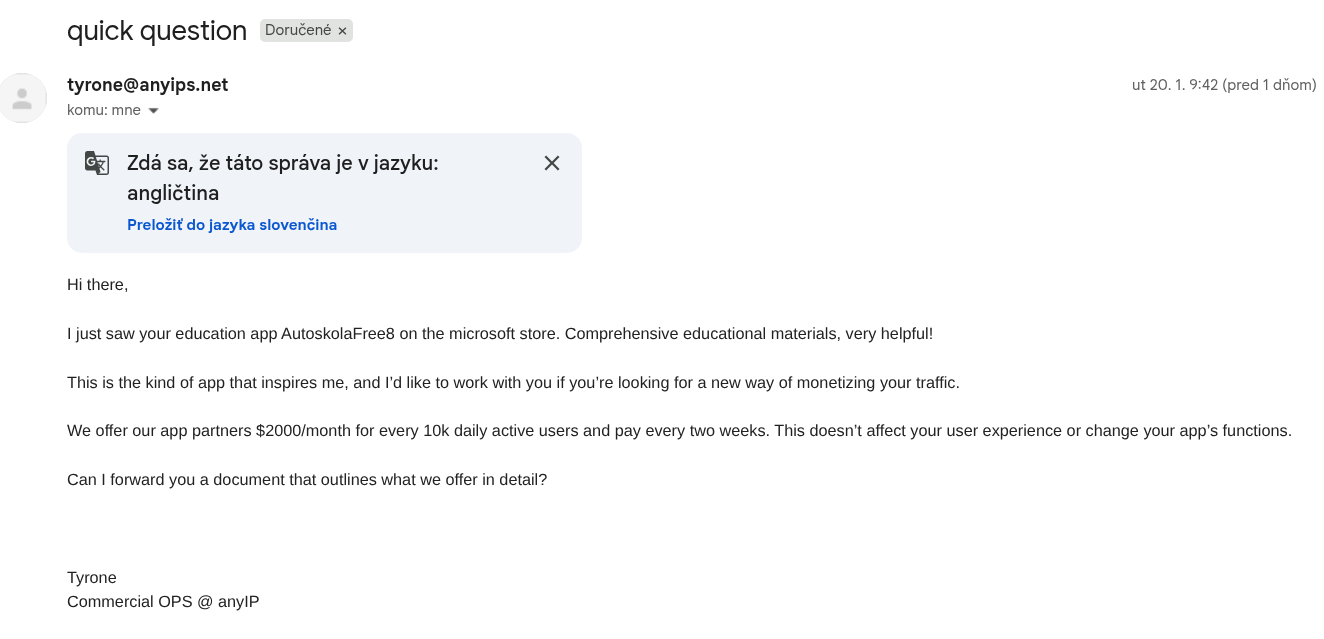Click the translate icon in the language banner

pyautogui.click(x=97, y=163)
